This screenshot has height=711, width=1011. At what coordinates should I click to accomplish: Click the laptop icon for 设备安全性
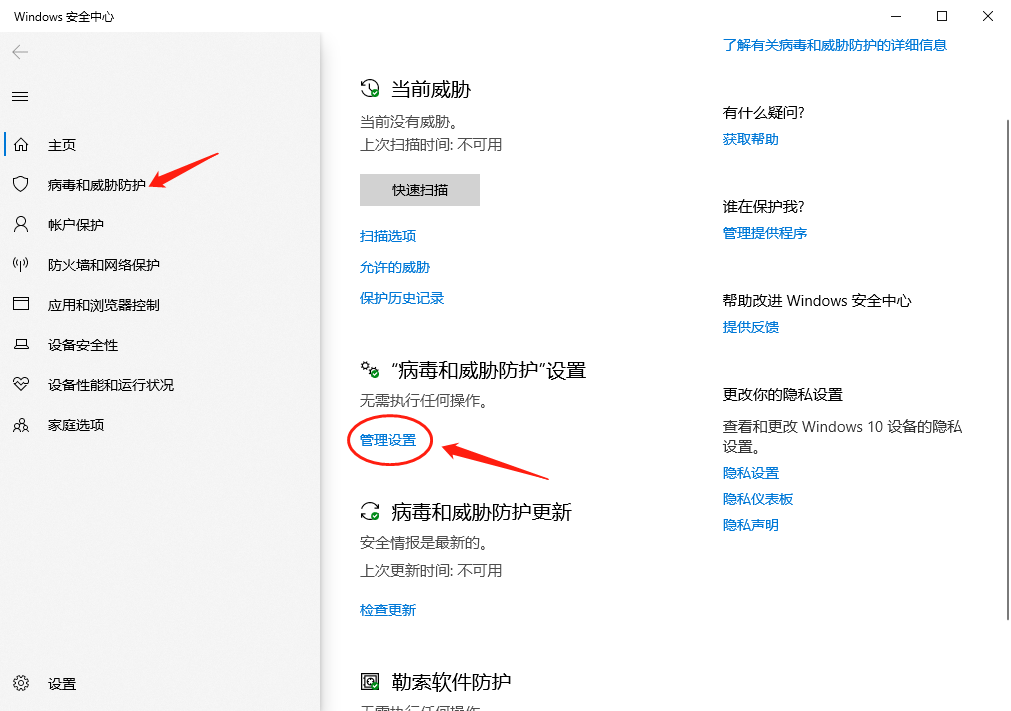click(x=20, y=345)
